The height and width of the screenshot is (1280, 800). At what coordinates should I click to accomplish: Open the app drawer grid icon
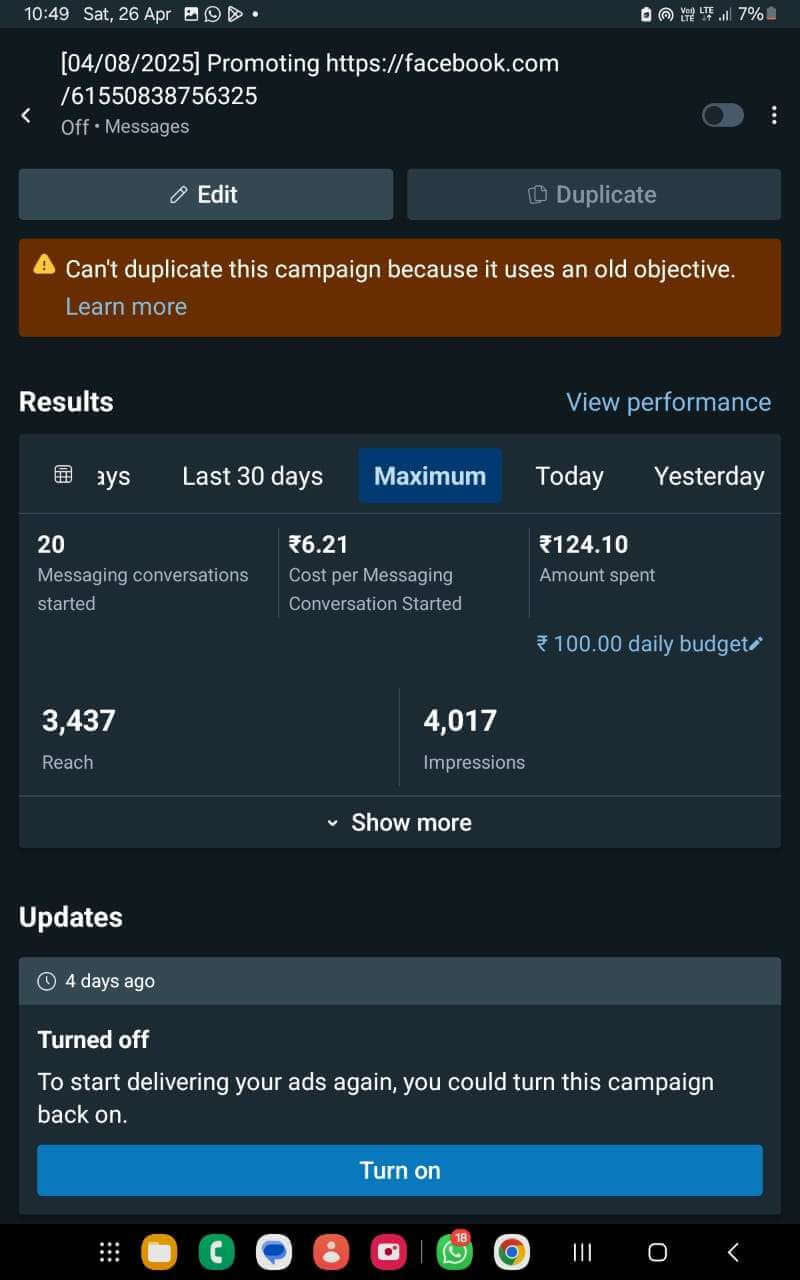click(110, 1252)
